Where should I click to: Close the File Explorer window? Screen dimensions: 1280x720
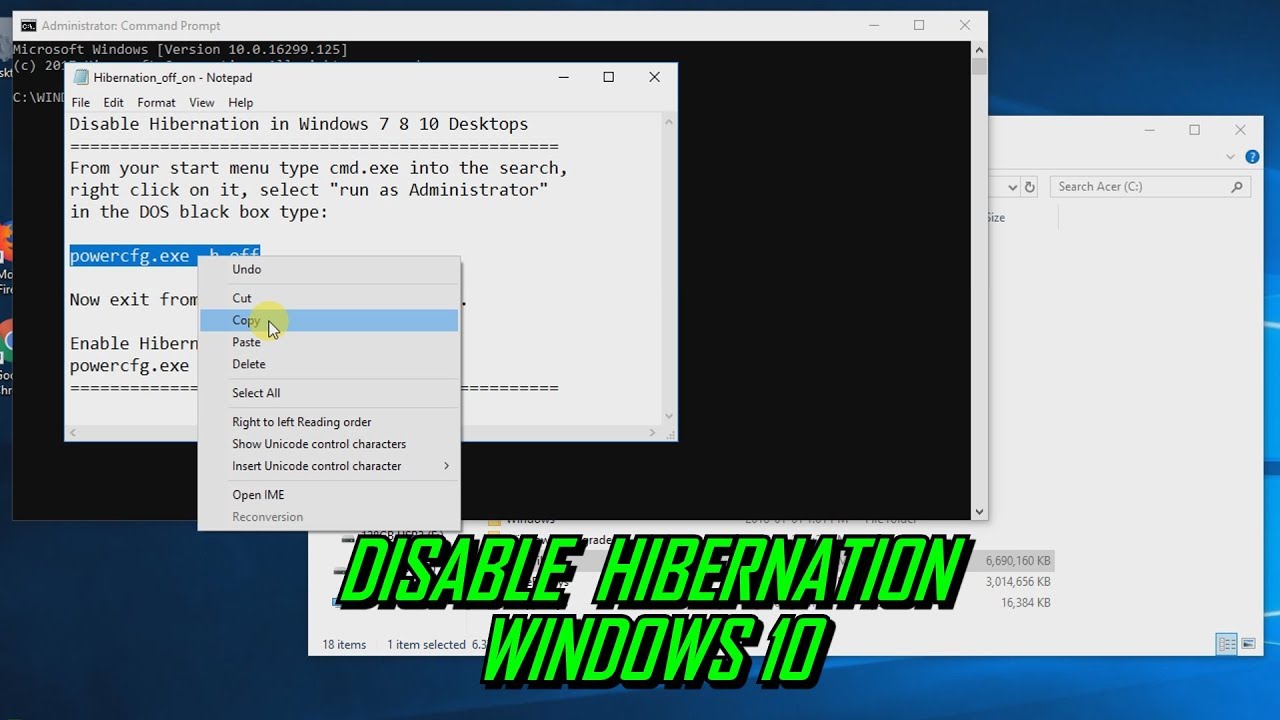tap(1240, 130)
